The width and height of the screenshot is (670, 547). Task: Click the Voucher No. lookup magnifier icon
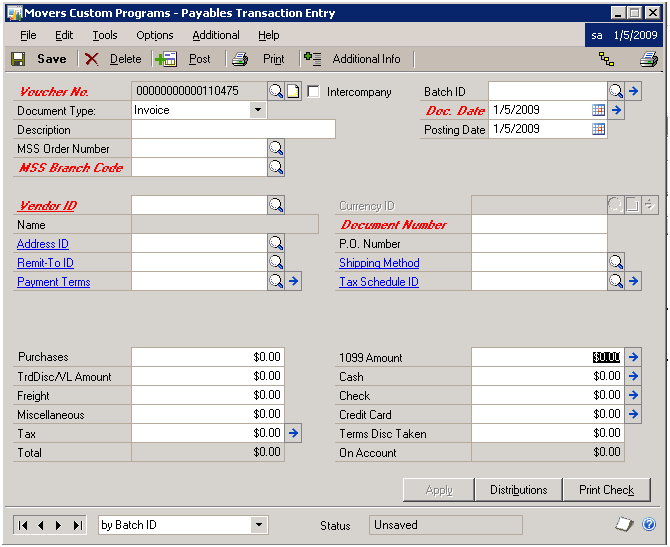(x=276, y=91)
